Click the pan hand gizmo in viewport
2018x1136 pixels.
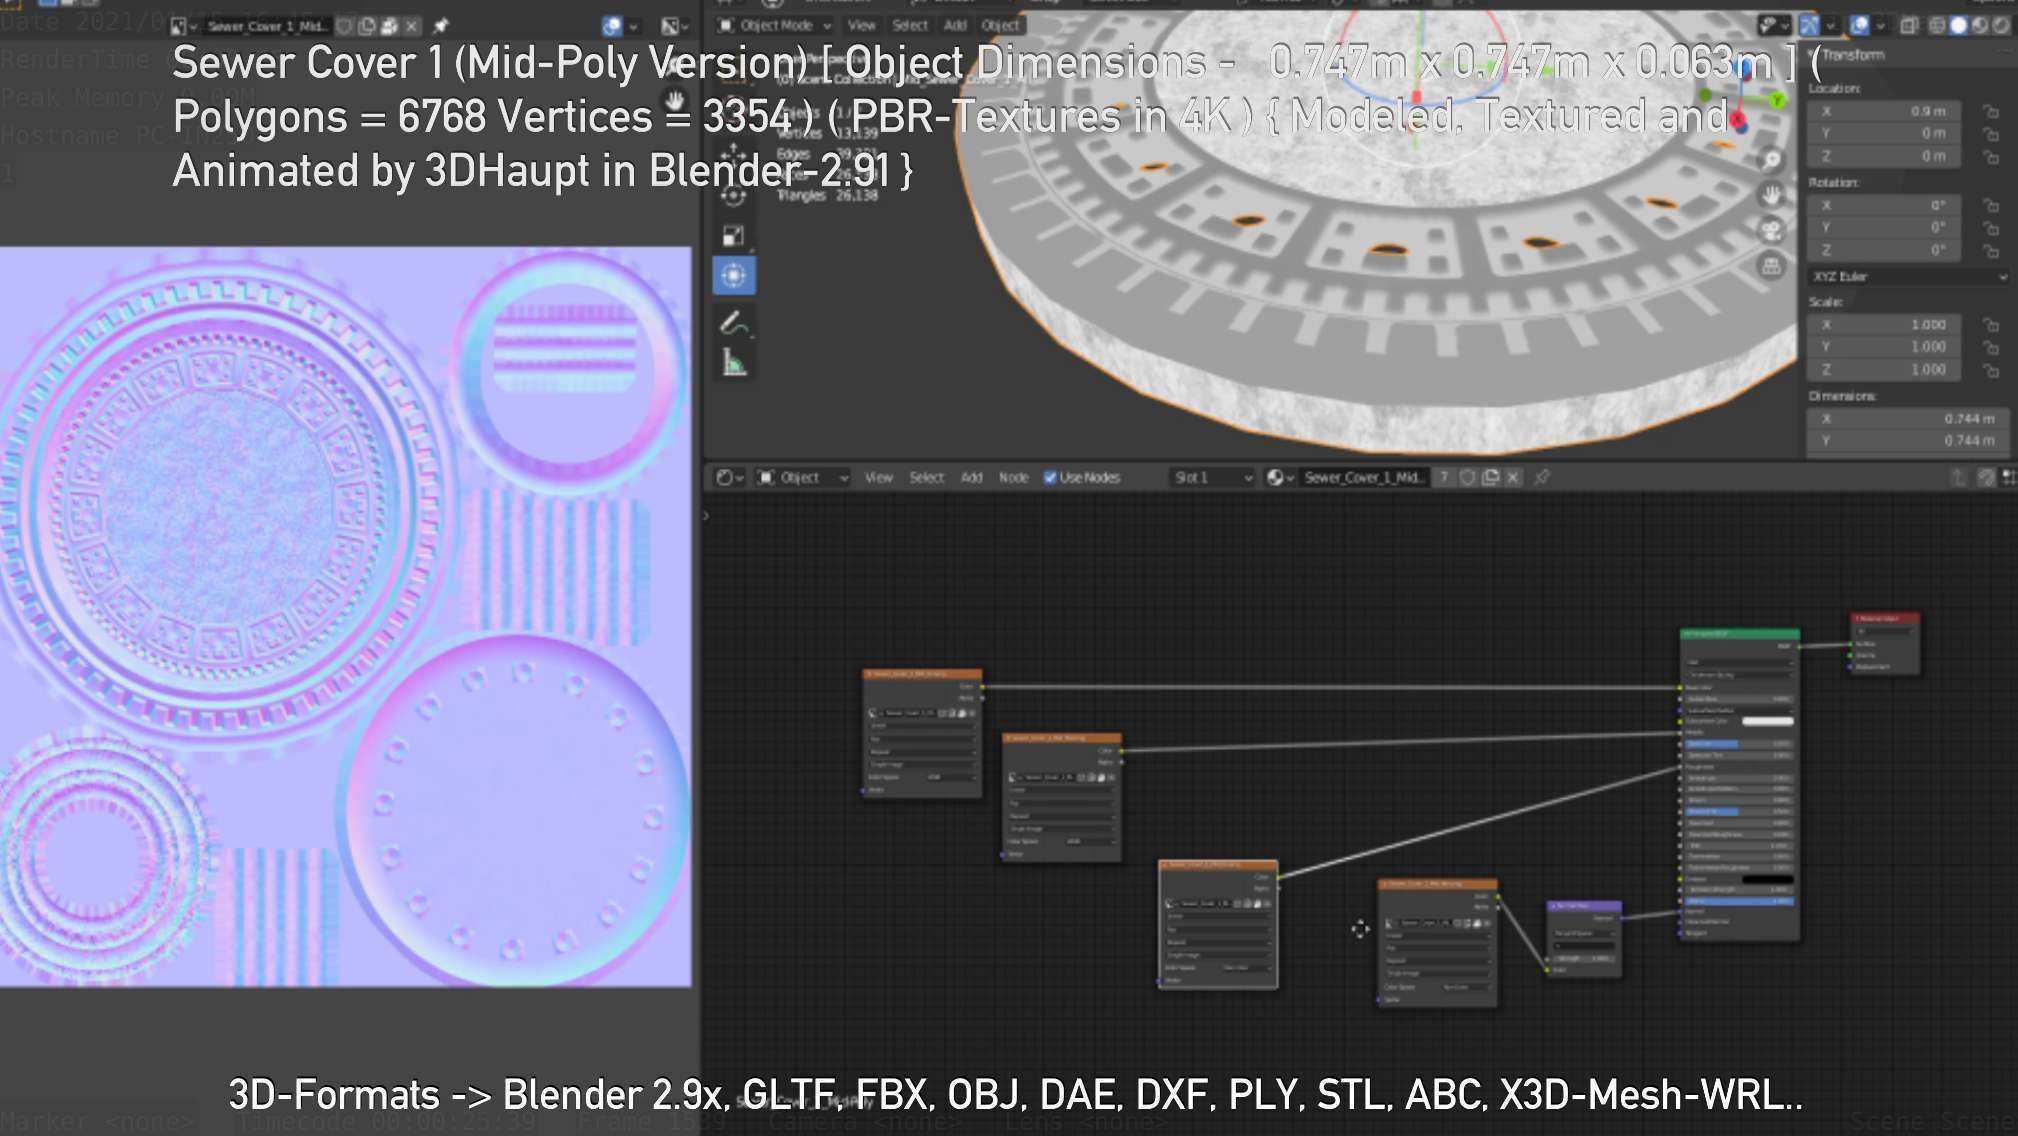click(x=1771, y=195)
